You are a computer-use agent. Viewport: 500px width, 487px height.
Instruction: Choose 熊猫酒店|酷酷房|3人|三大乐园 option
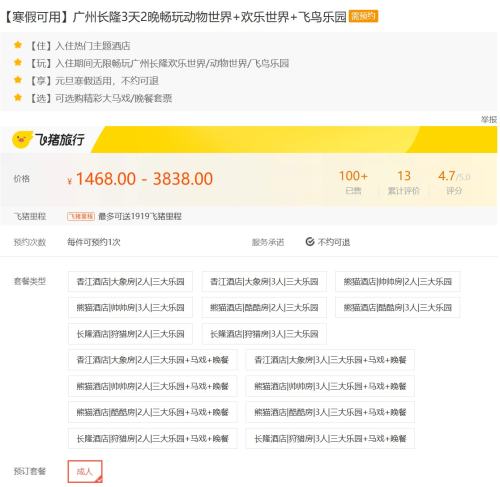tap(398, 307)
